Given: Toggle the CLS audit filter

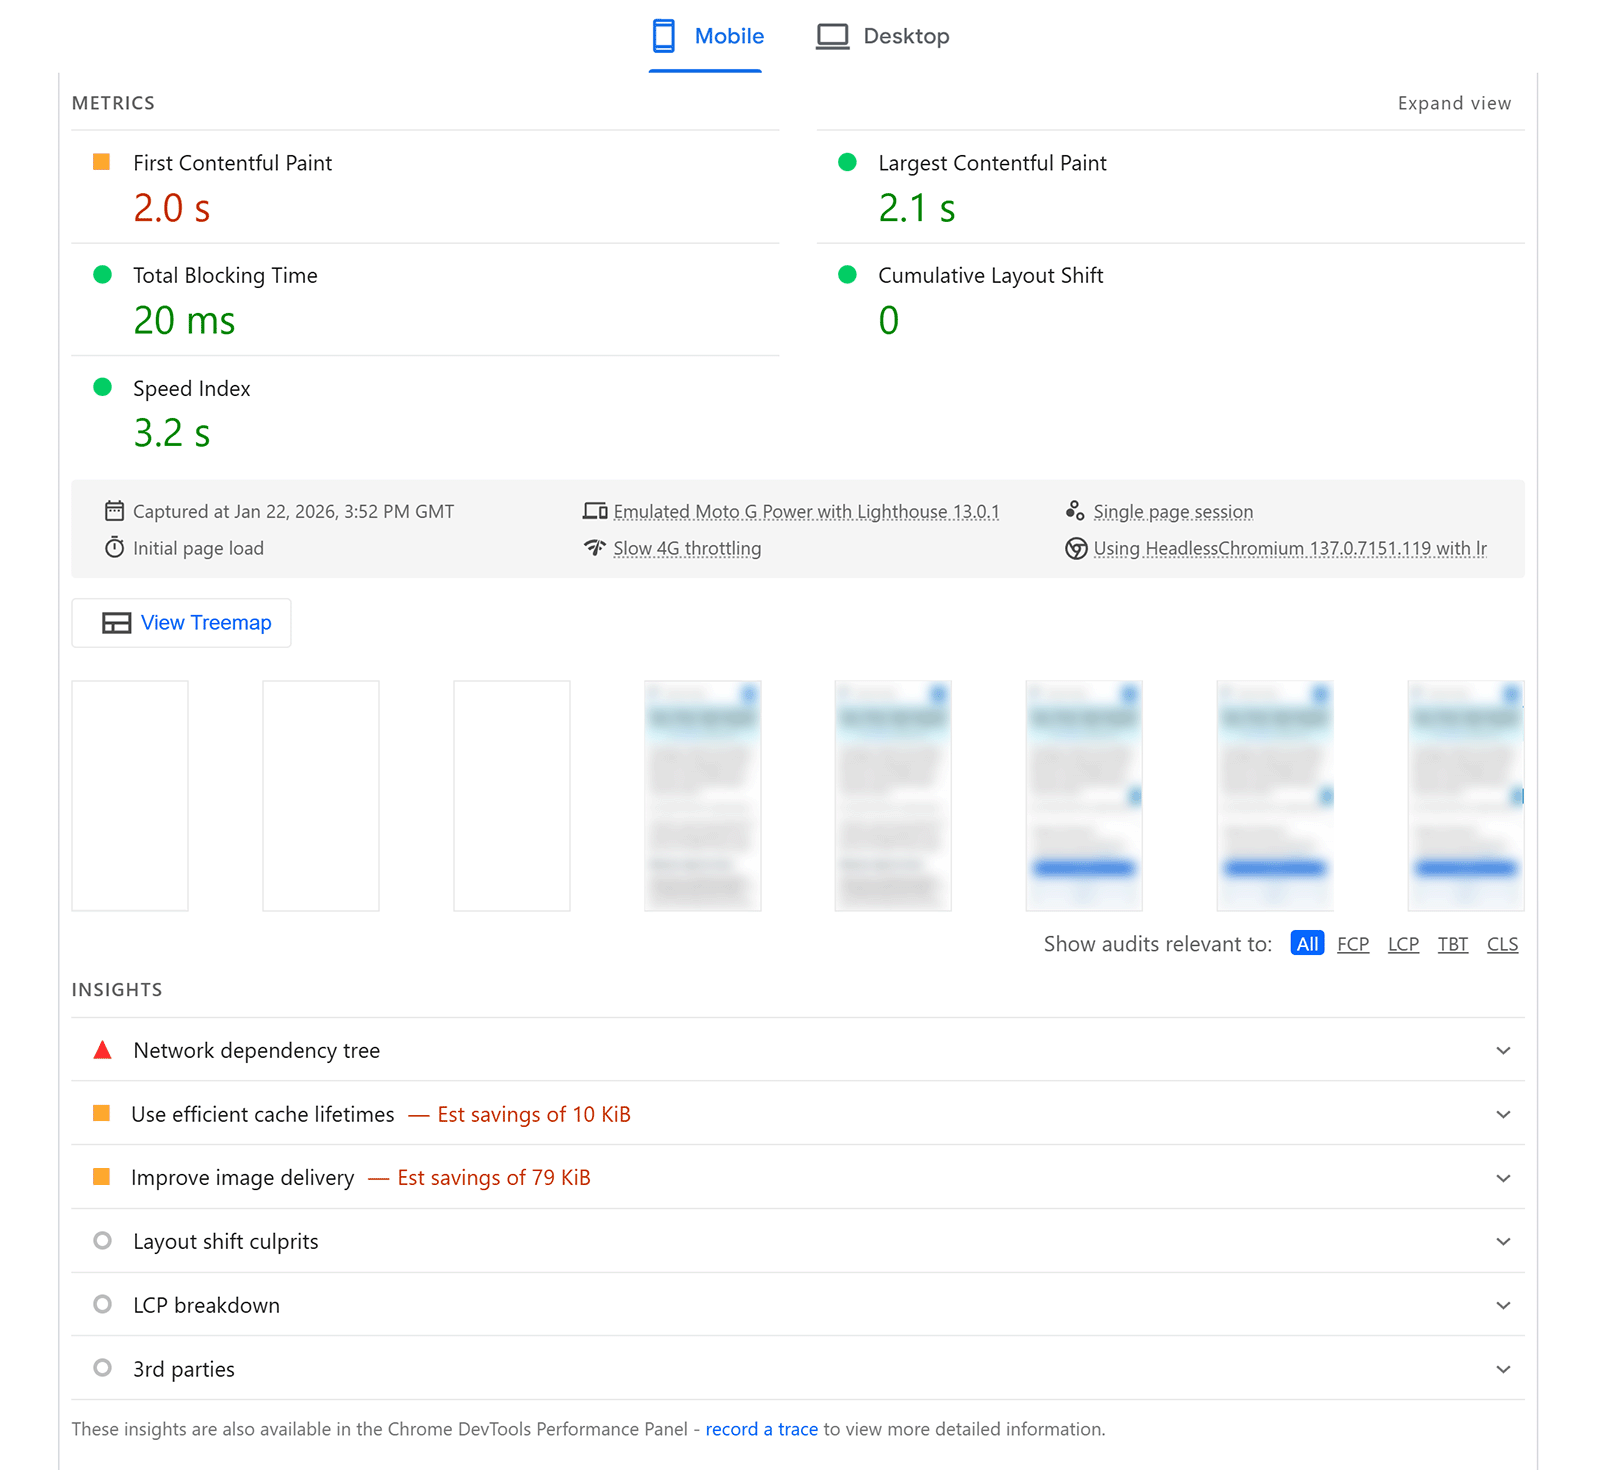Looking at the screenshot, I should pos(1502,943).
